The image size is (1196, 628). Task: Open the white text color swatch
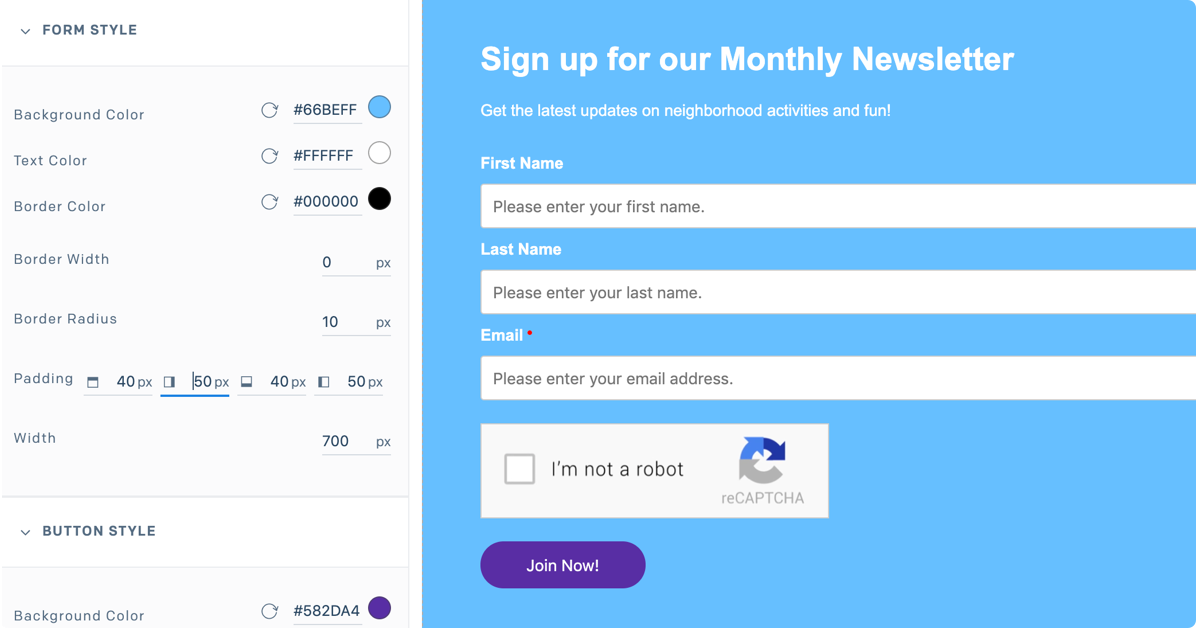379,153
